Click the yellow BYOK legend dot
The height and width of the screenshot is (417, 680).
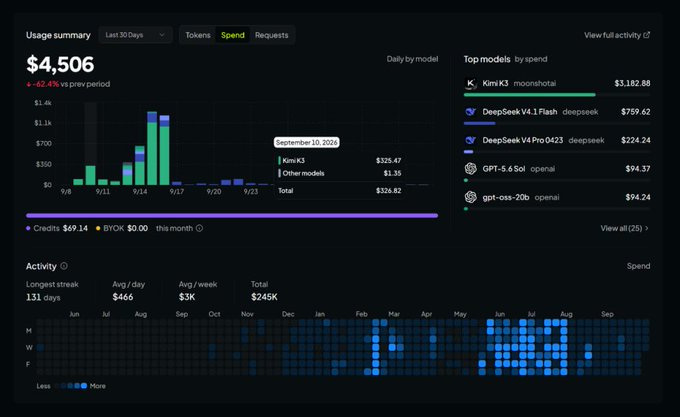98,228
